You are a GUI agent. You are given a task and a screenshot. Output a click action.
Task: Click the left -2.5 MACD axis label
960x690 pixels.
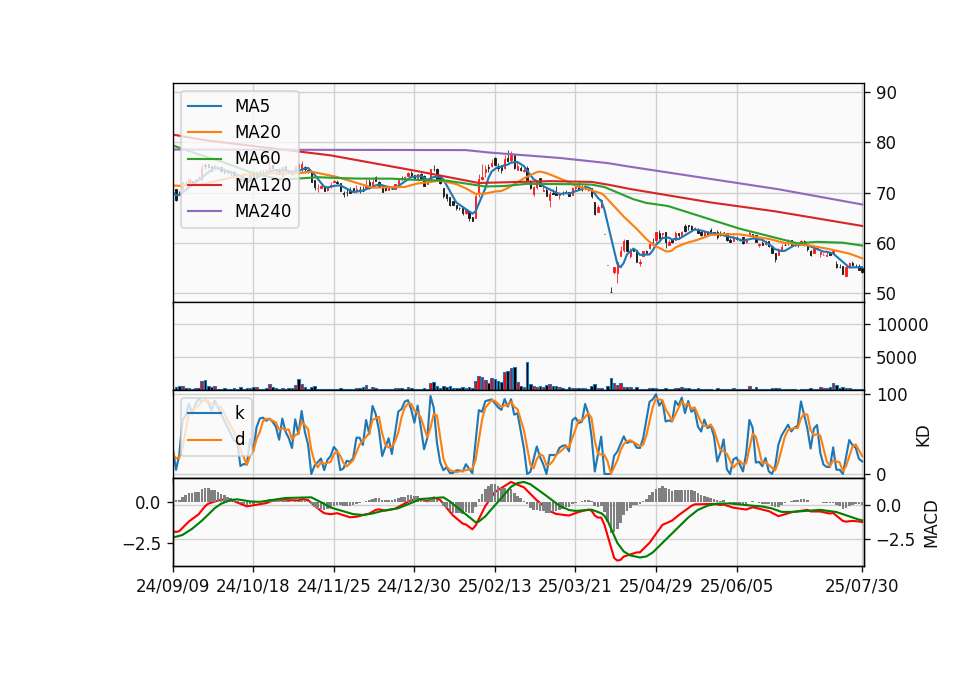click(141, 544)
